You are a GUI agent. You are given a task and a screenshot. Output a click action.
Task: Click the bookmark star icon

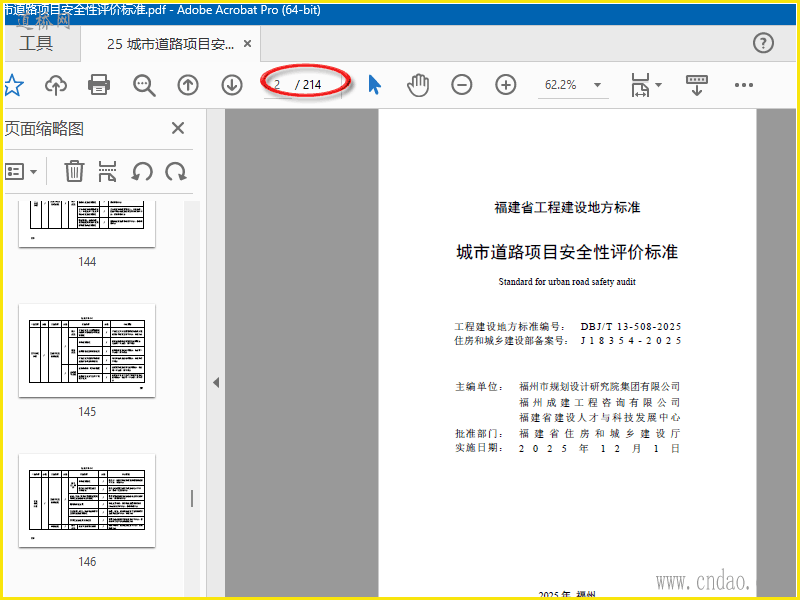pos(13,85)
